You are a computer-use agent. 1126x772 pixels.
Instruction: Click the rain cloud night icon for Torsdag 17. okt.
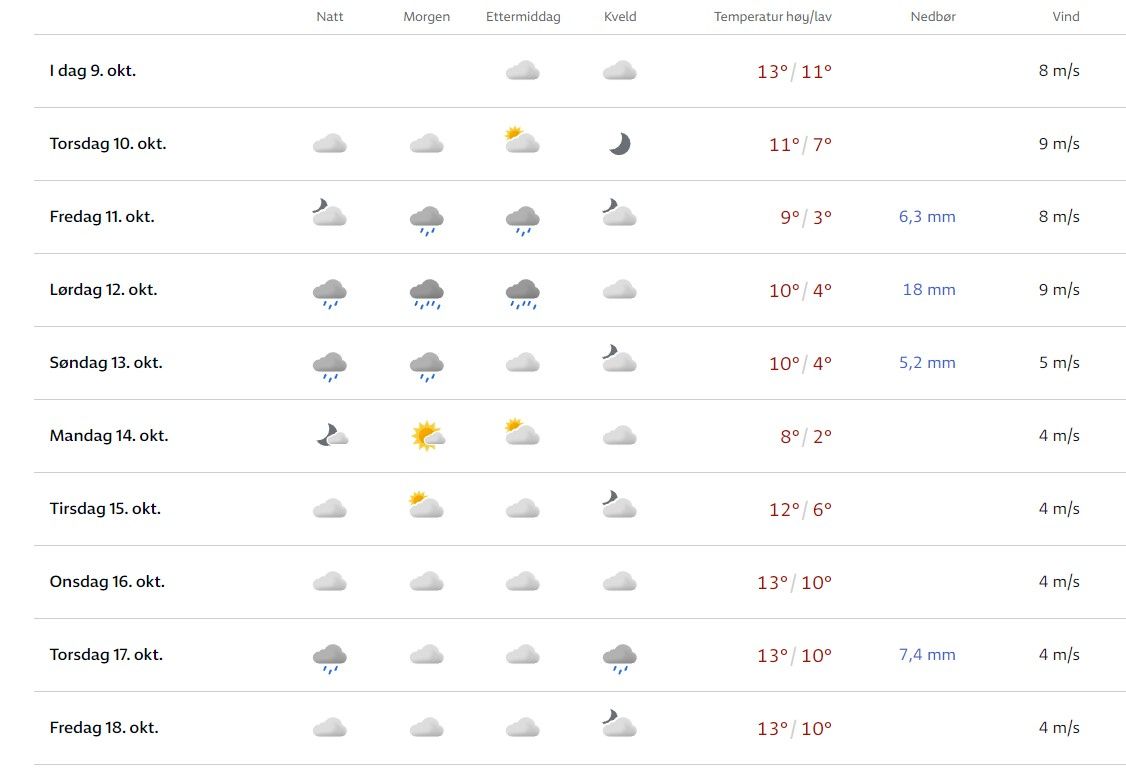coord(330,657)
